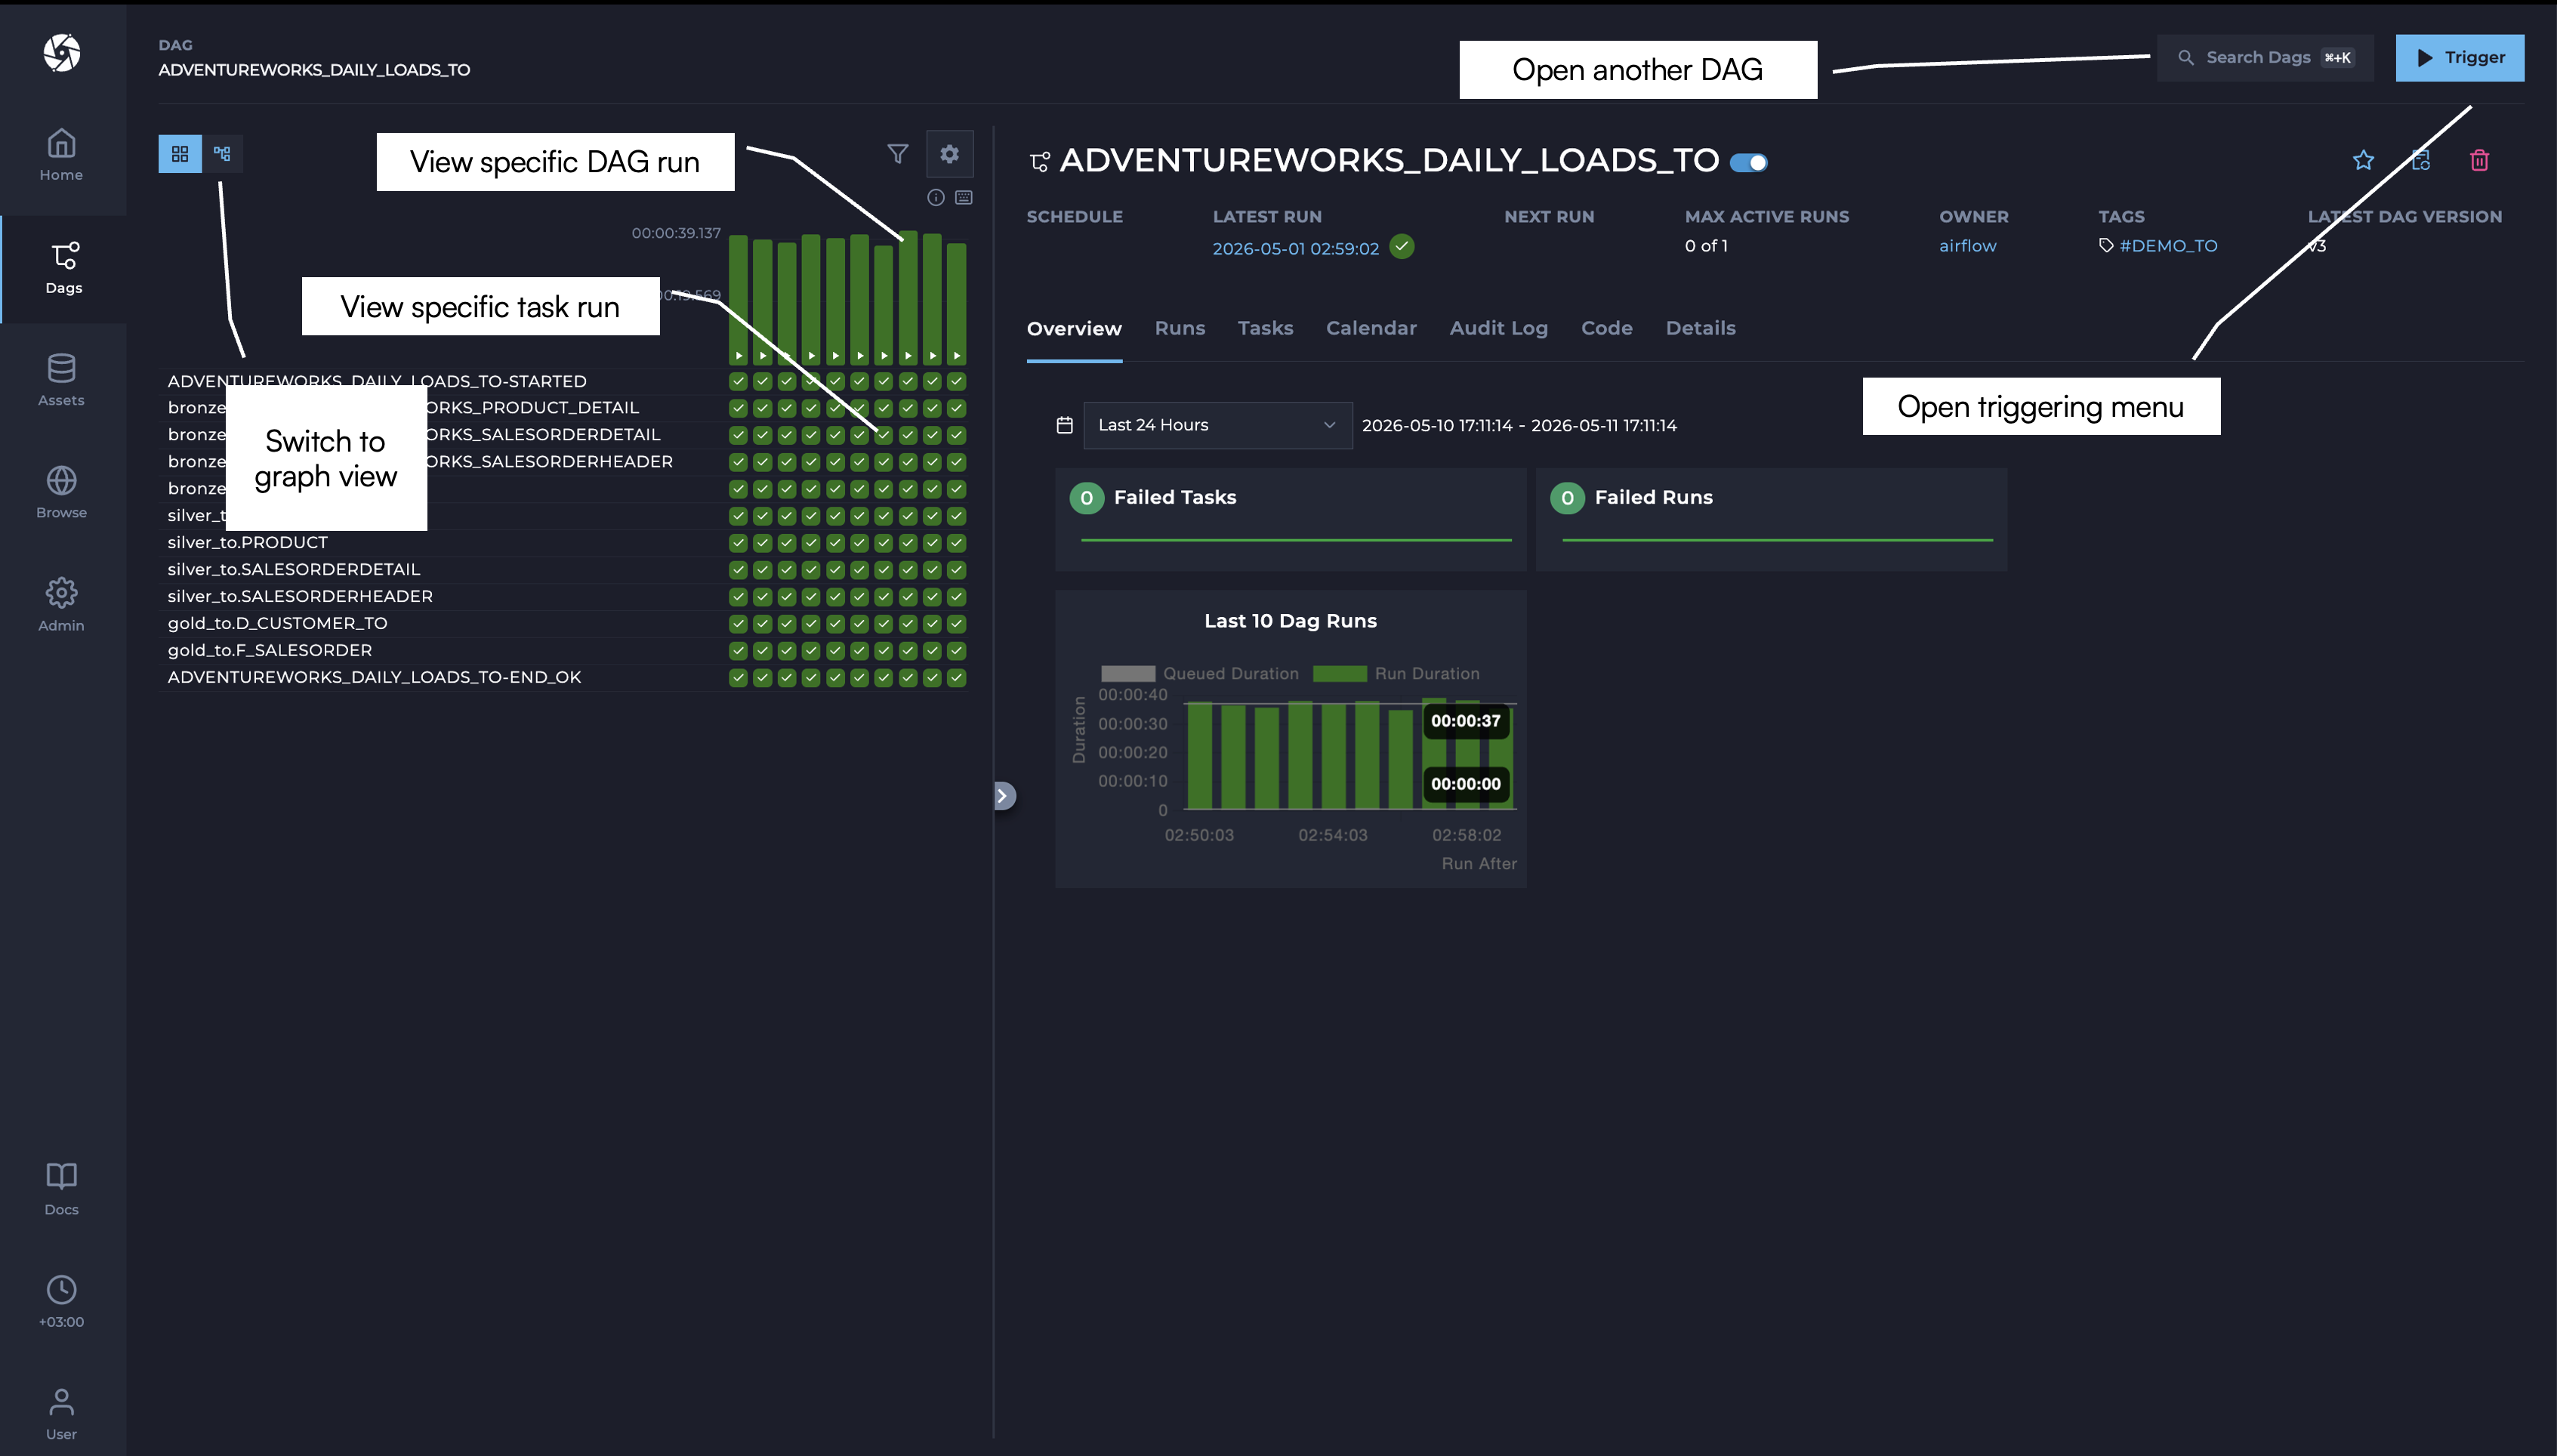This screenshot has width=2557, height=1456.
Task: Click first bar in Last 10 Dag Runs chart
Action: (1200, 755)
